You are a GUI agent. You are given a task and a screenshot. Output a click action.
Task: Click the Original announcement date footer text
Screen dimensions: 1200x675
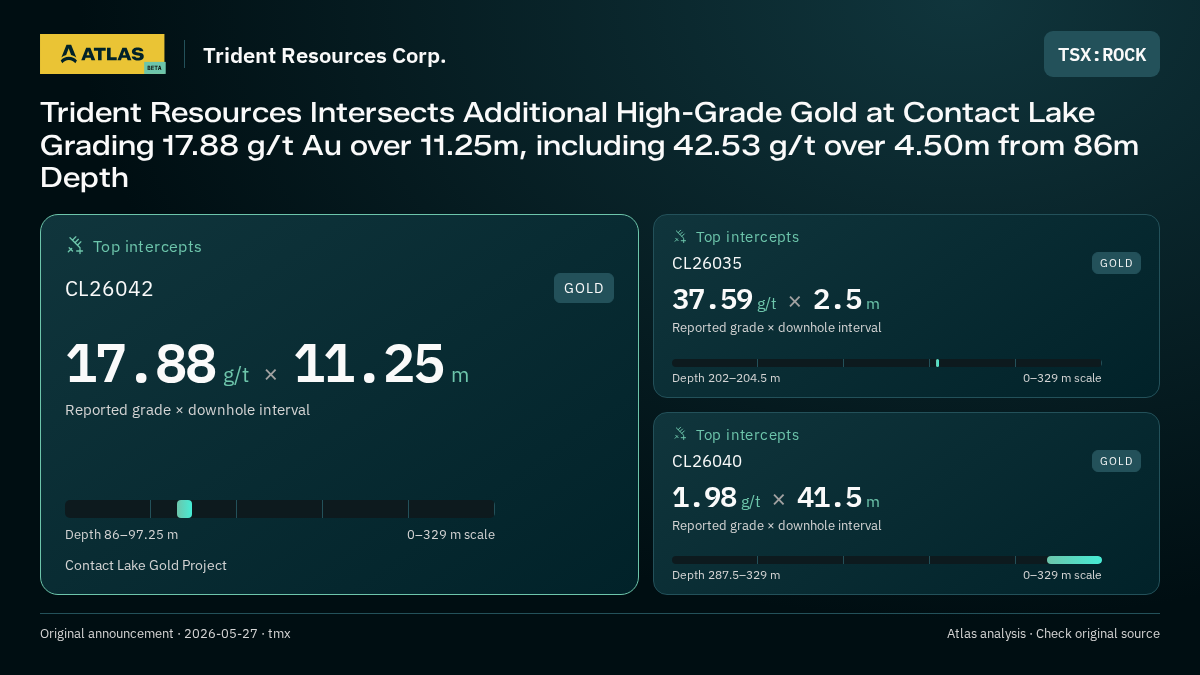point(165,633)
